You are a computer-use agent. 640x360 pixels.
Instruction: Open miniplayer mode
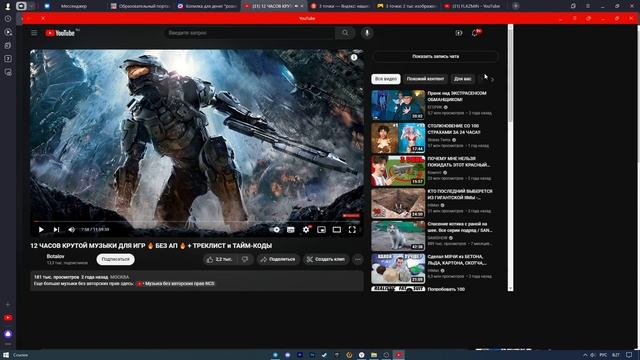(322, 230)
